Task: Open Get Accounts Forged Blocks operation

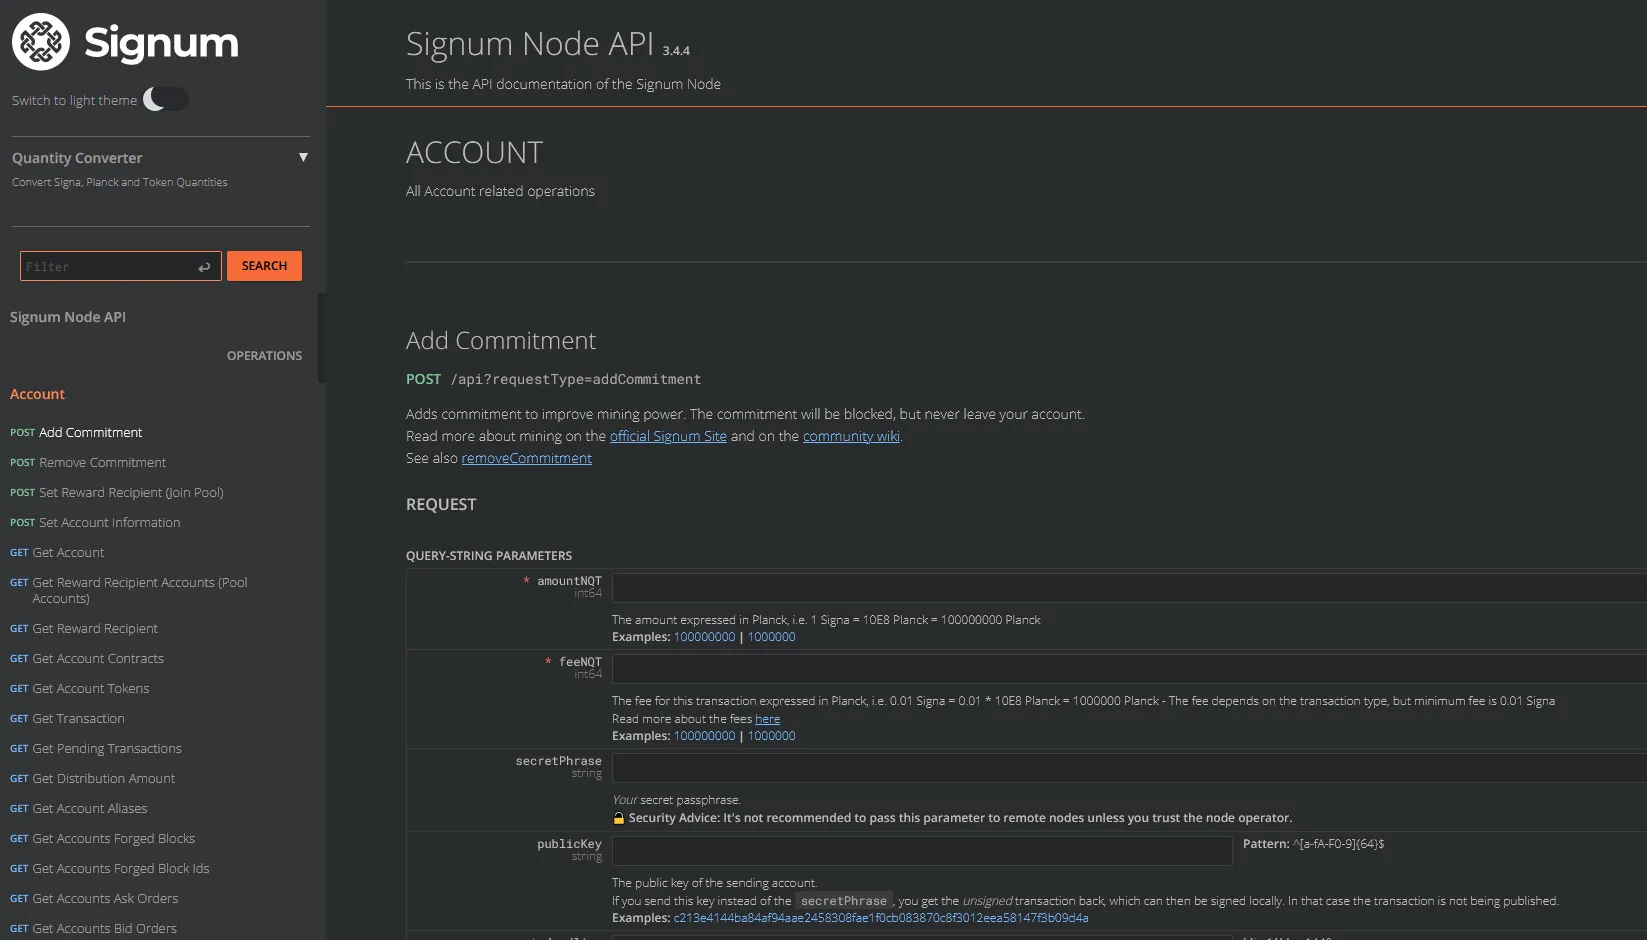Action: 103,838
